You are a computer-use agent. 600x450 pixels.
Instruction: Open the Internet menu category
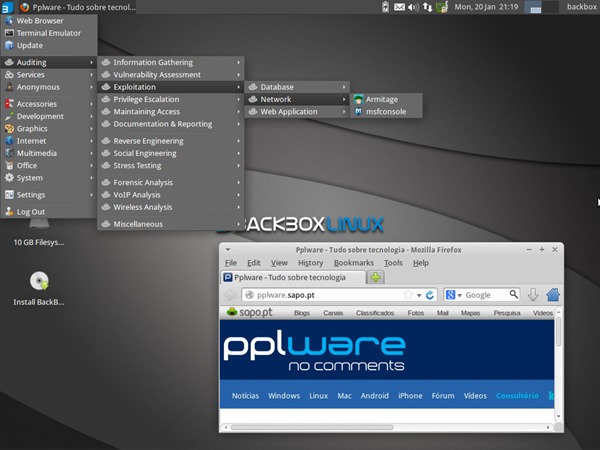click(x=49, y=141)
